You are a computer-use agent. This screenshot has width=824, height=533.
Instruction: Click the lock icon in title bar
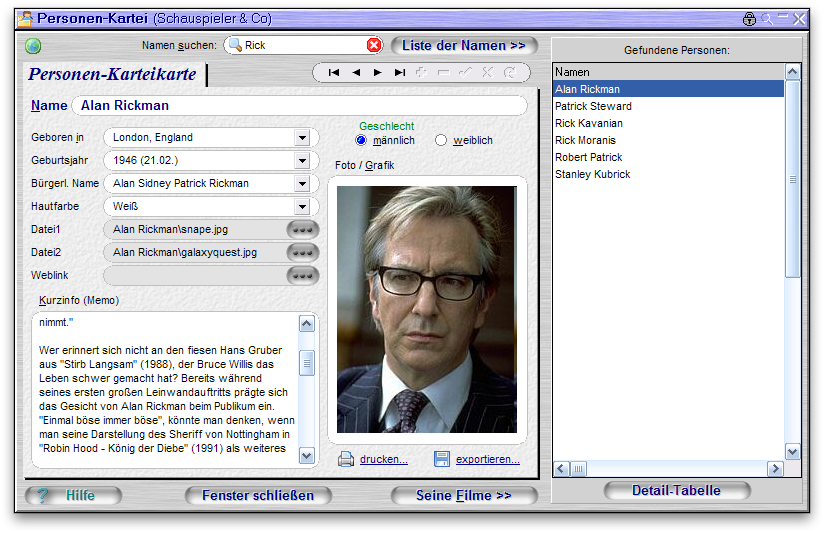(x=749, y=19)
